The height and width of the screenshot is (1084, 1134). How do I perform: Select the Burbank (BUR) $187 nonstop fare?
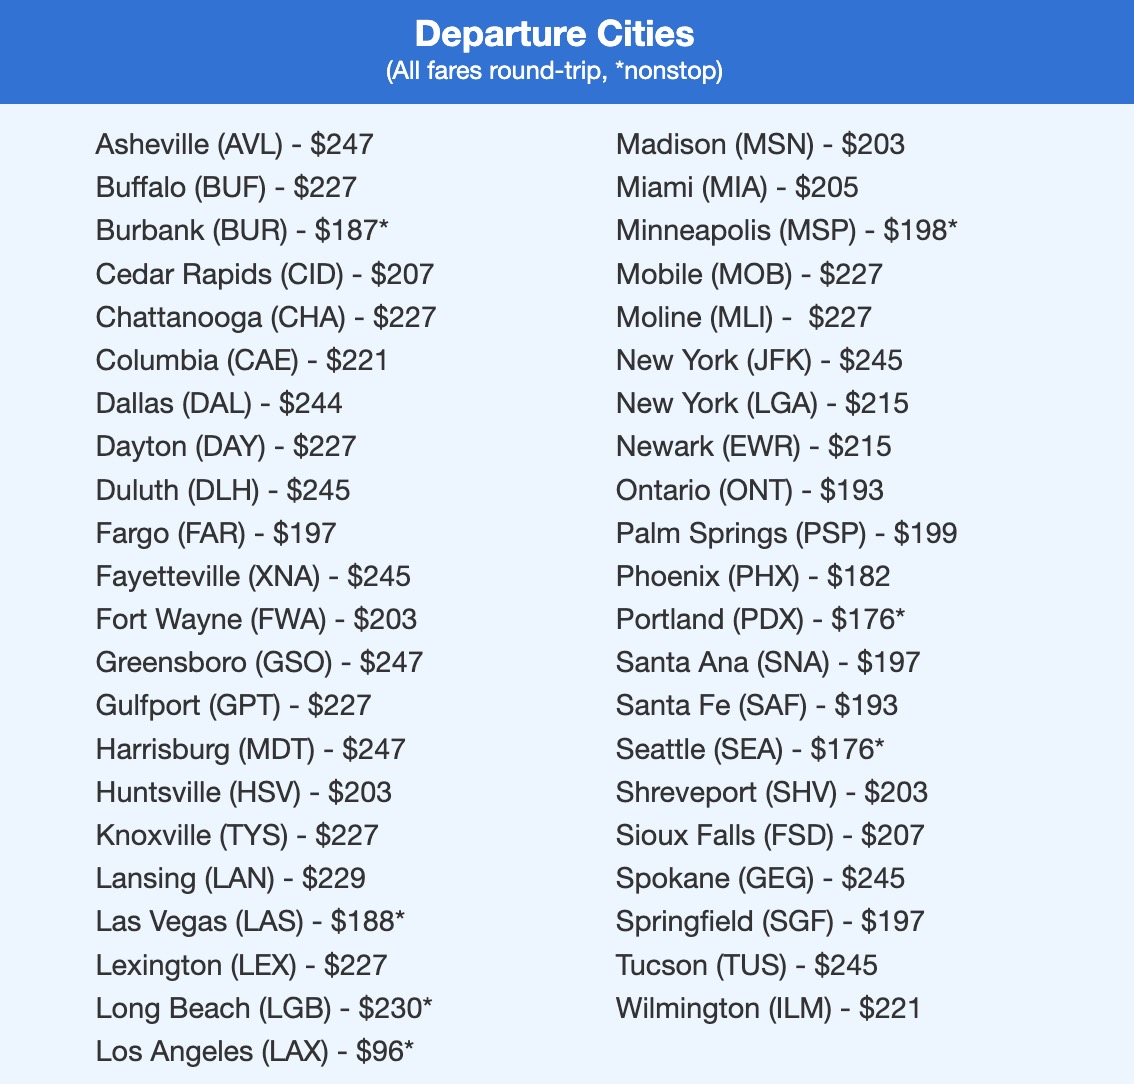point(242,230)
